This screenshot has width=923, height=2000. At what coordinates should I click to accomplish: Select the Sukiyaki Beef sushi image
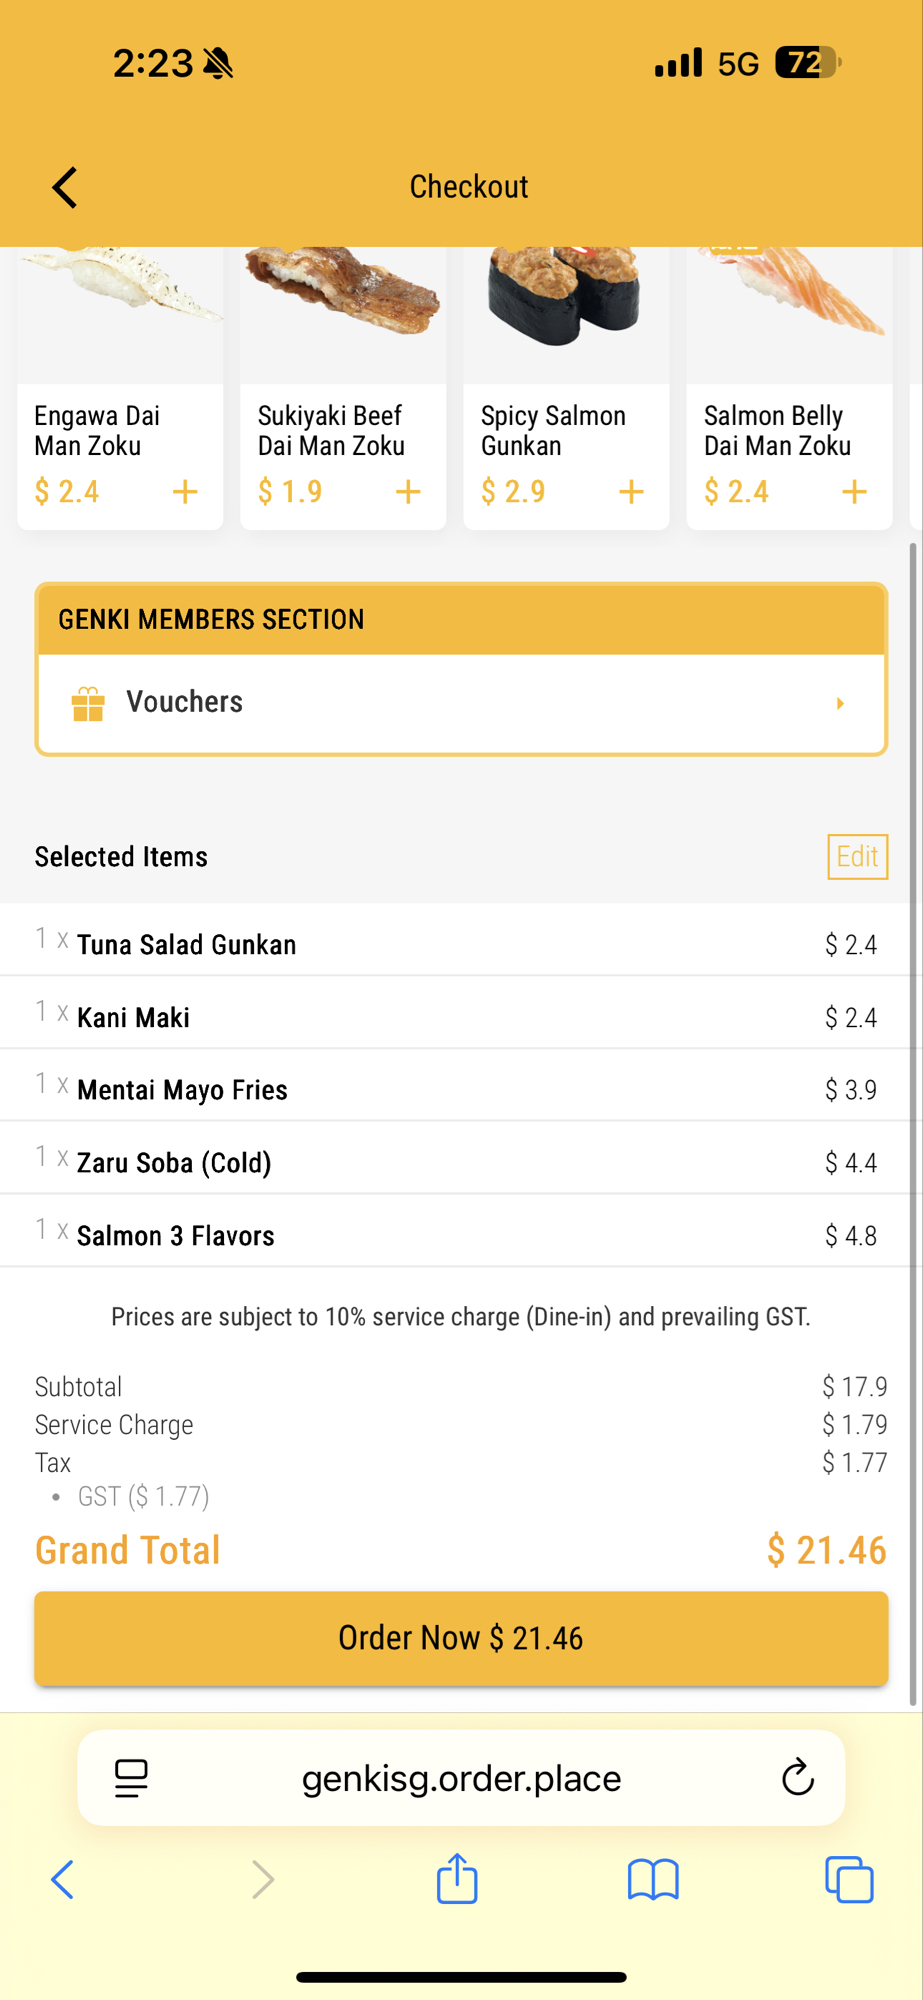[x=343, y=295]
